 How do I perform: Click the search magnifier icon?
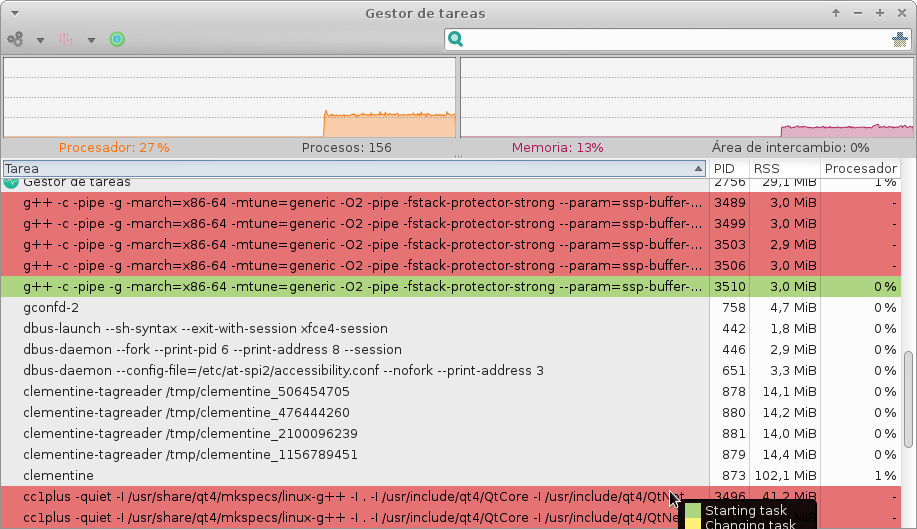click(x=456, y=39)
